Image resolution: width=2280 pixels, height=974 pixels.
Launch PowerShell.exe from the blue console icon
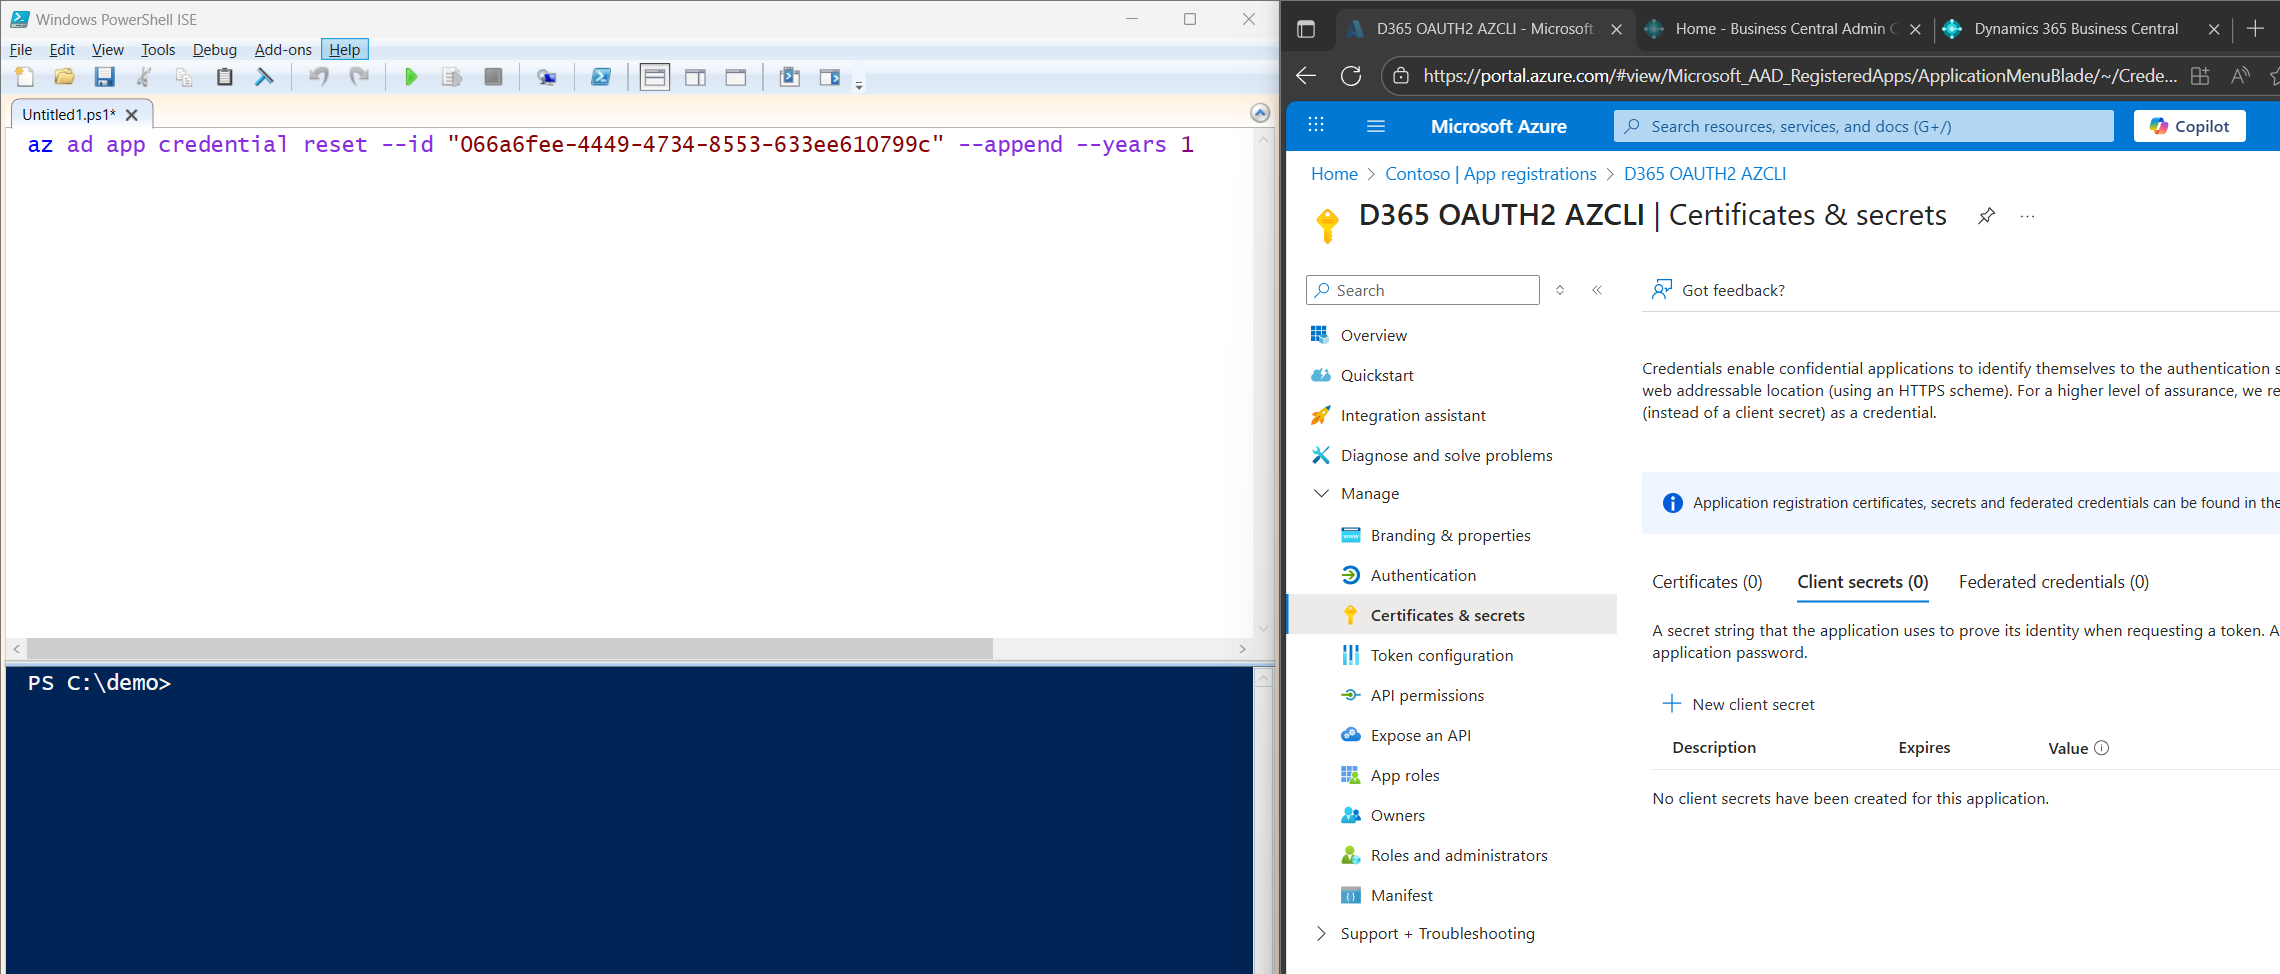(x=601, y=77)
